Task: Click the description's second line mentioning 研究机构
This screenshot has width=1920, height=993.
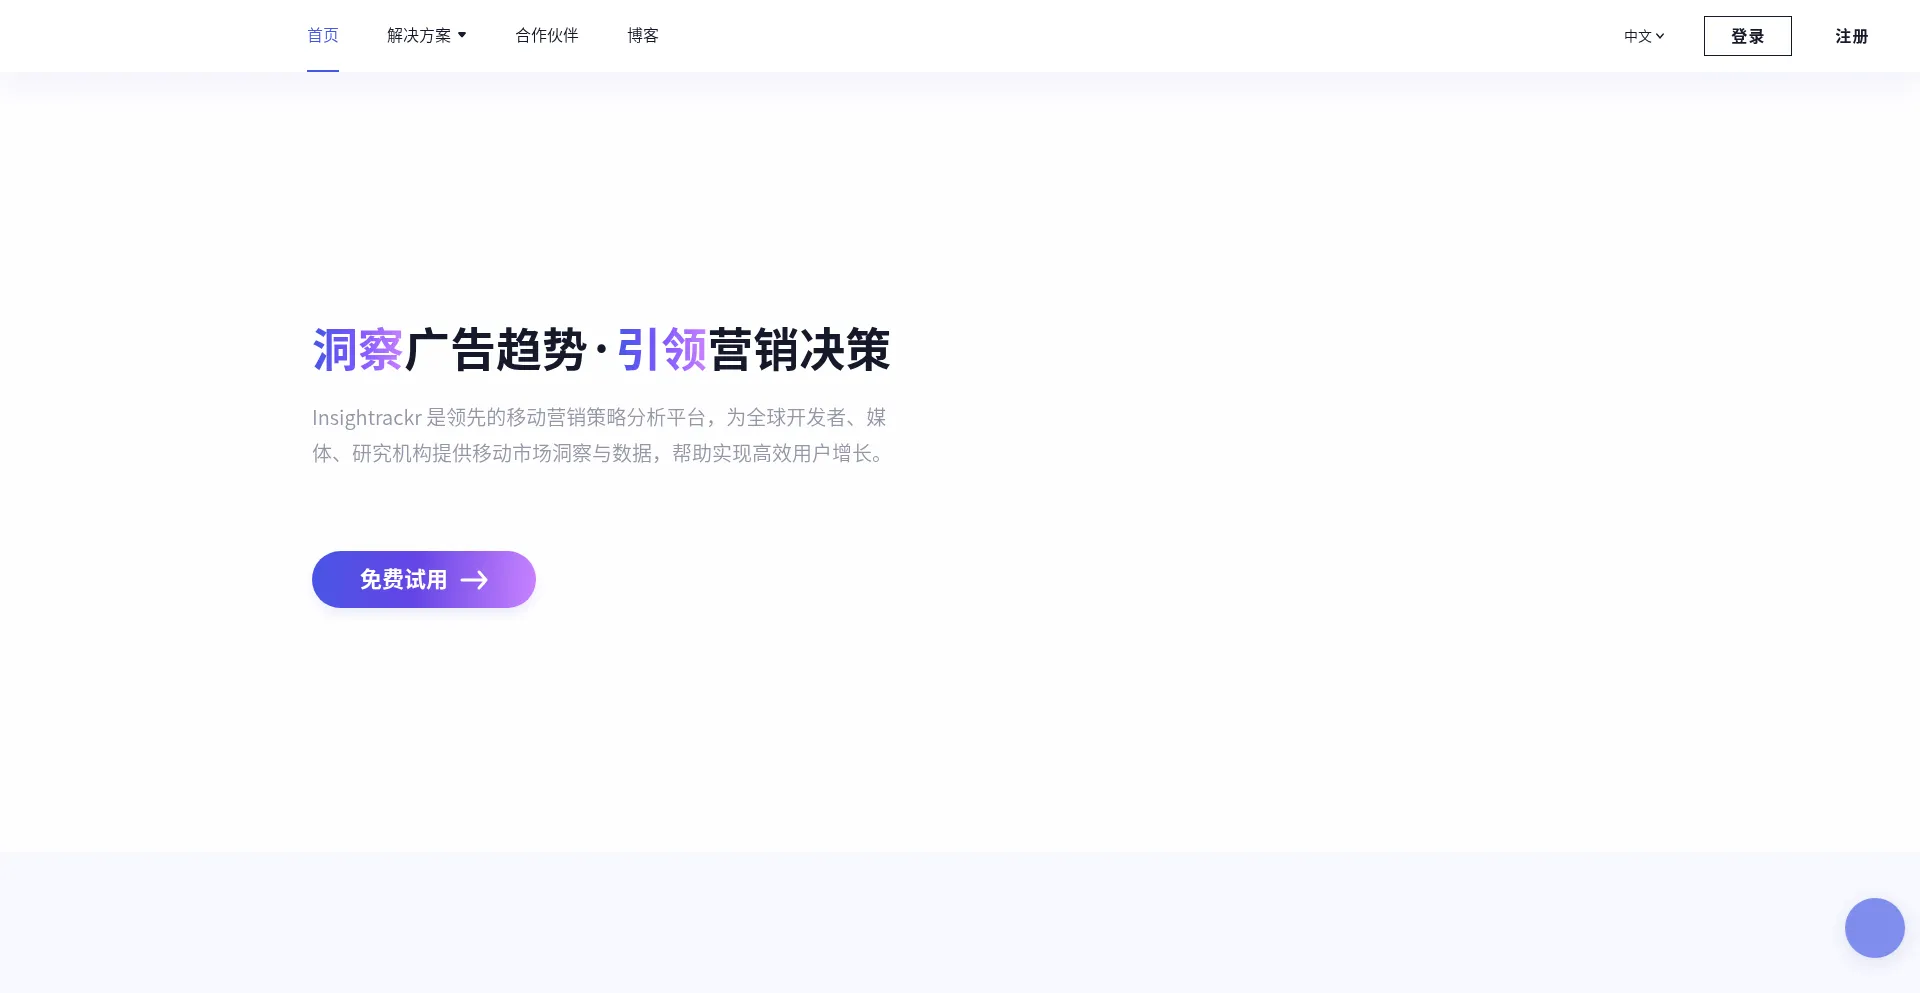Action: coord(598,454)
